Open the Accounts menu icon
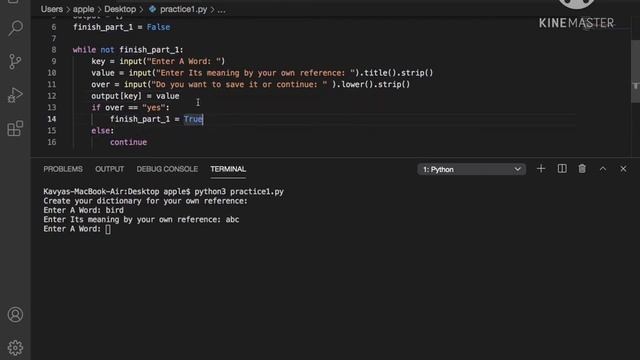The image size is (640, 360). click(x=16, y=315)
